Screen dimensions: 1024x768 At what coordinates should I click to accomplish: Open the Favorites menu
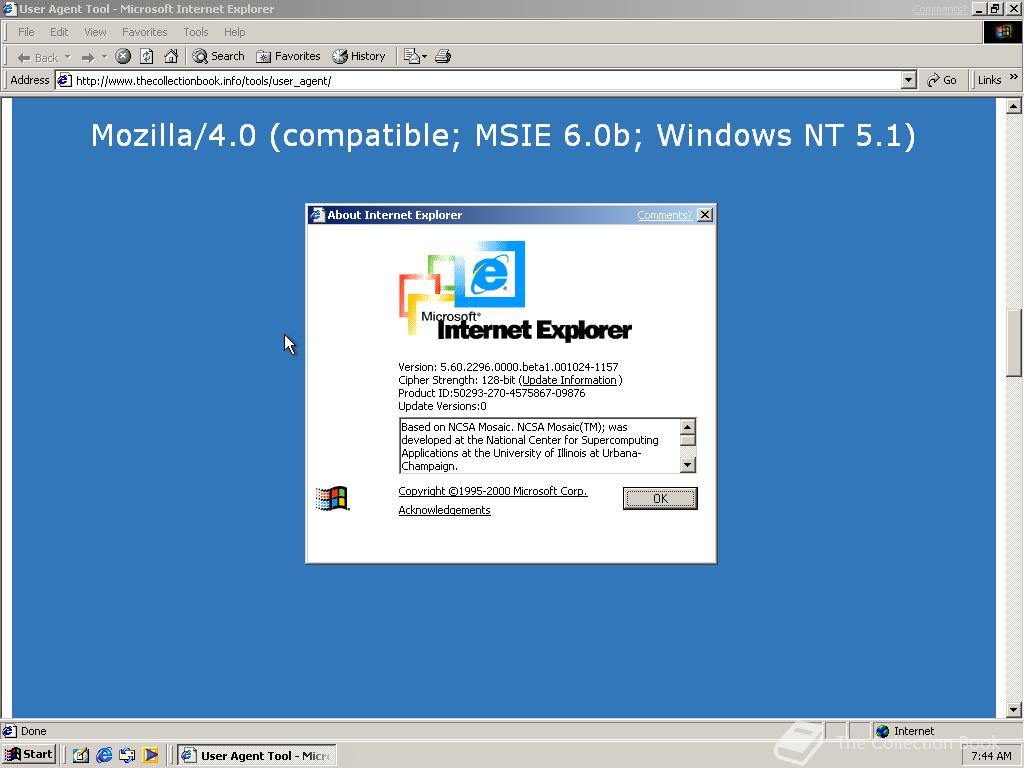pyautogui.click(x=144, y=32)
